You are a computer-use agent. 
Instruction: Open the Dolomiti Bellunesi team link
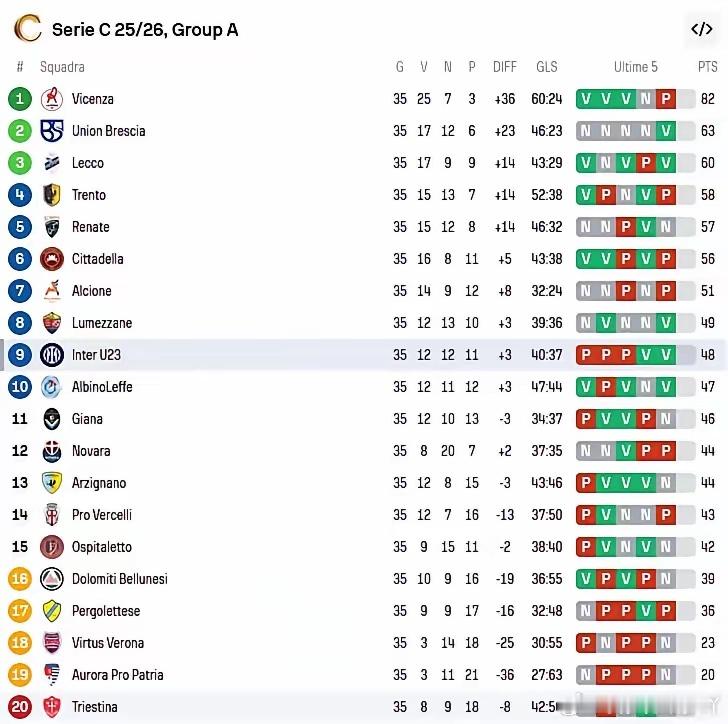click(120, 579)
